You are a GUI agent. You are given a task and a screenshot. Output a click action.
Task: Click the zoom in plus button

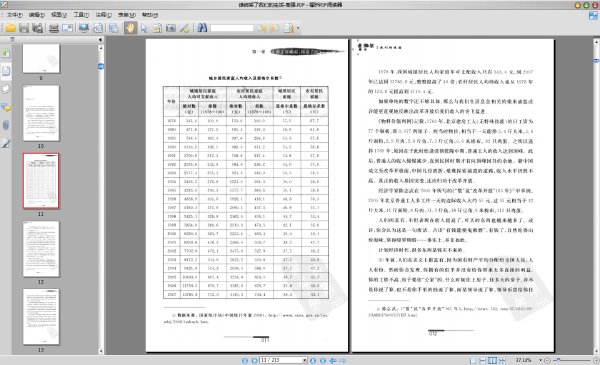[596, 360]
